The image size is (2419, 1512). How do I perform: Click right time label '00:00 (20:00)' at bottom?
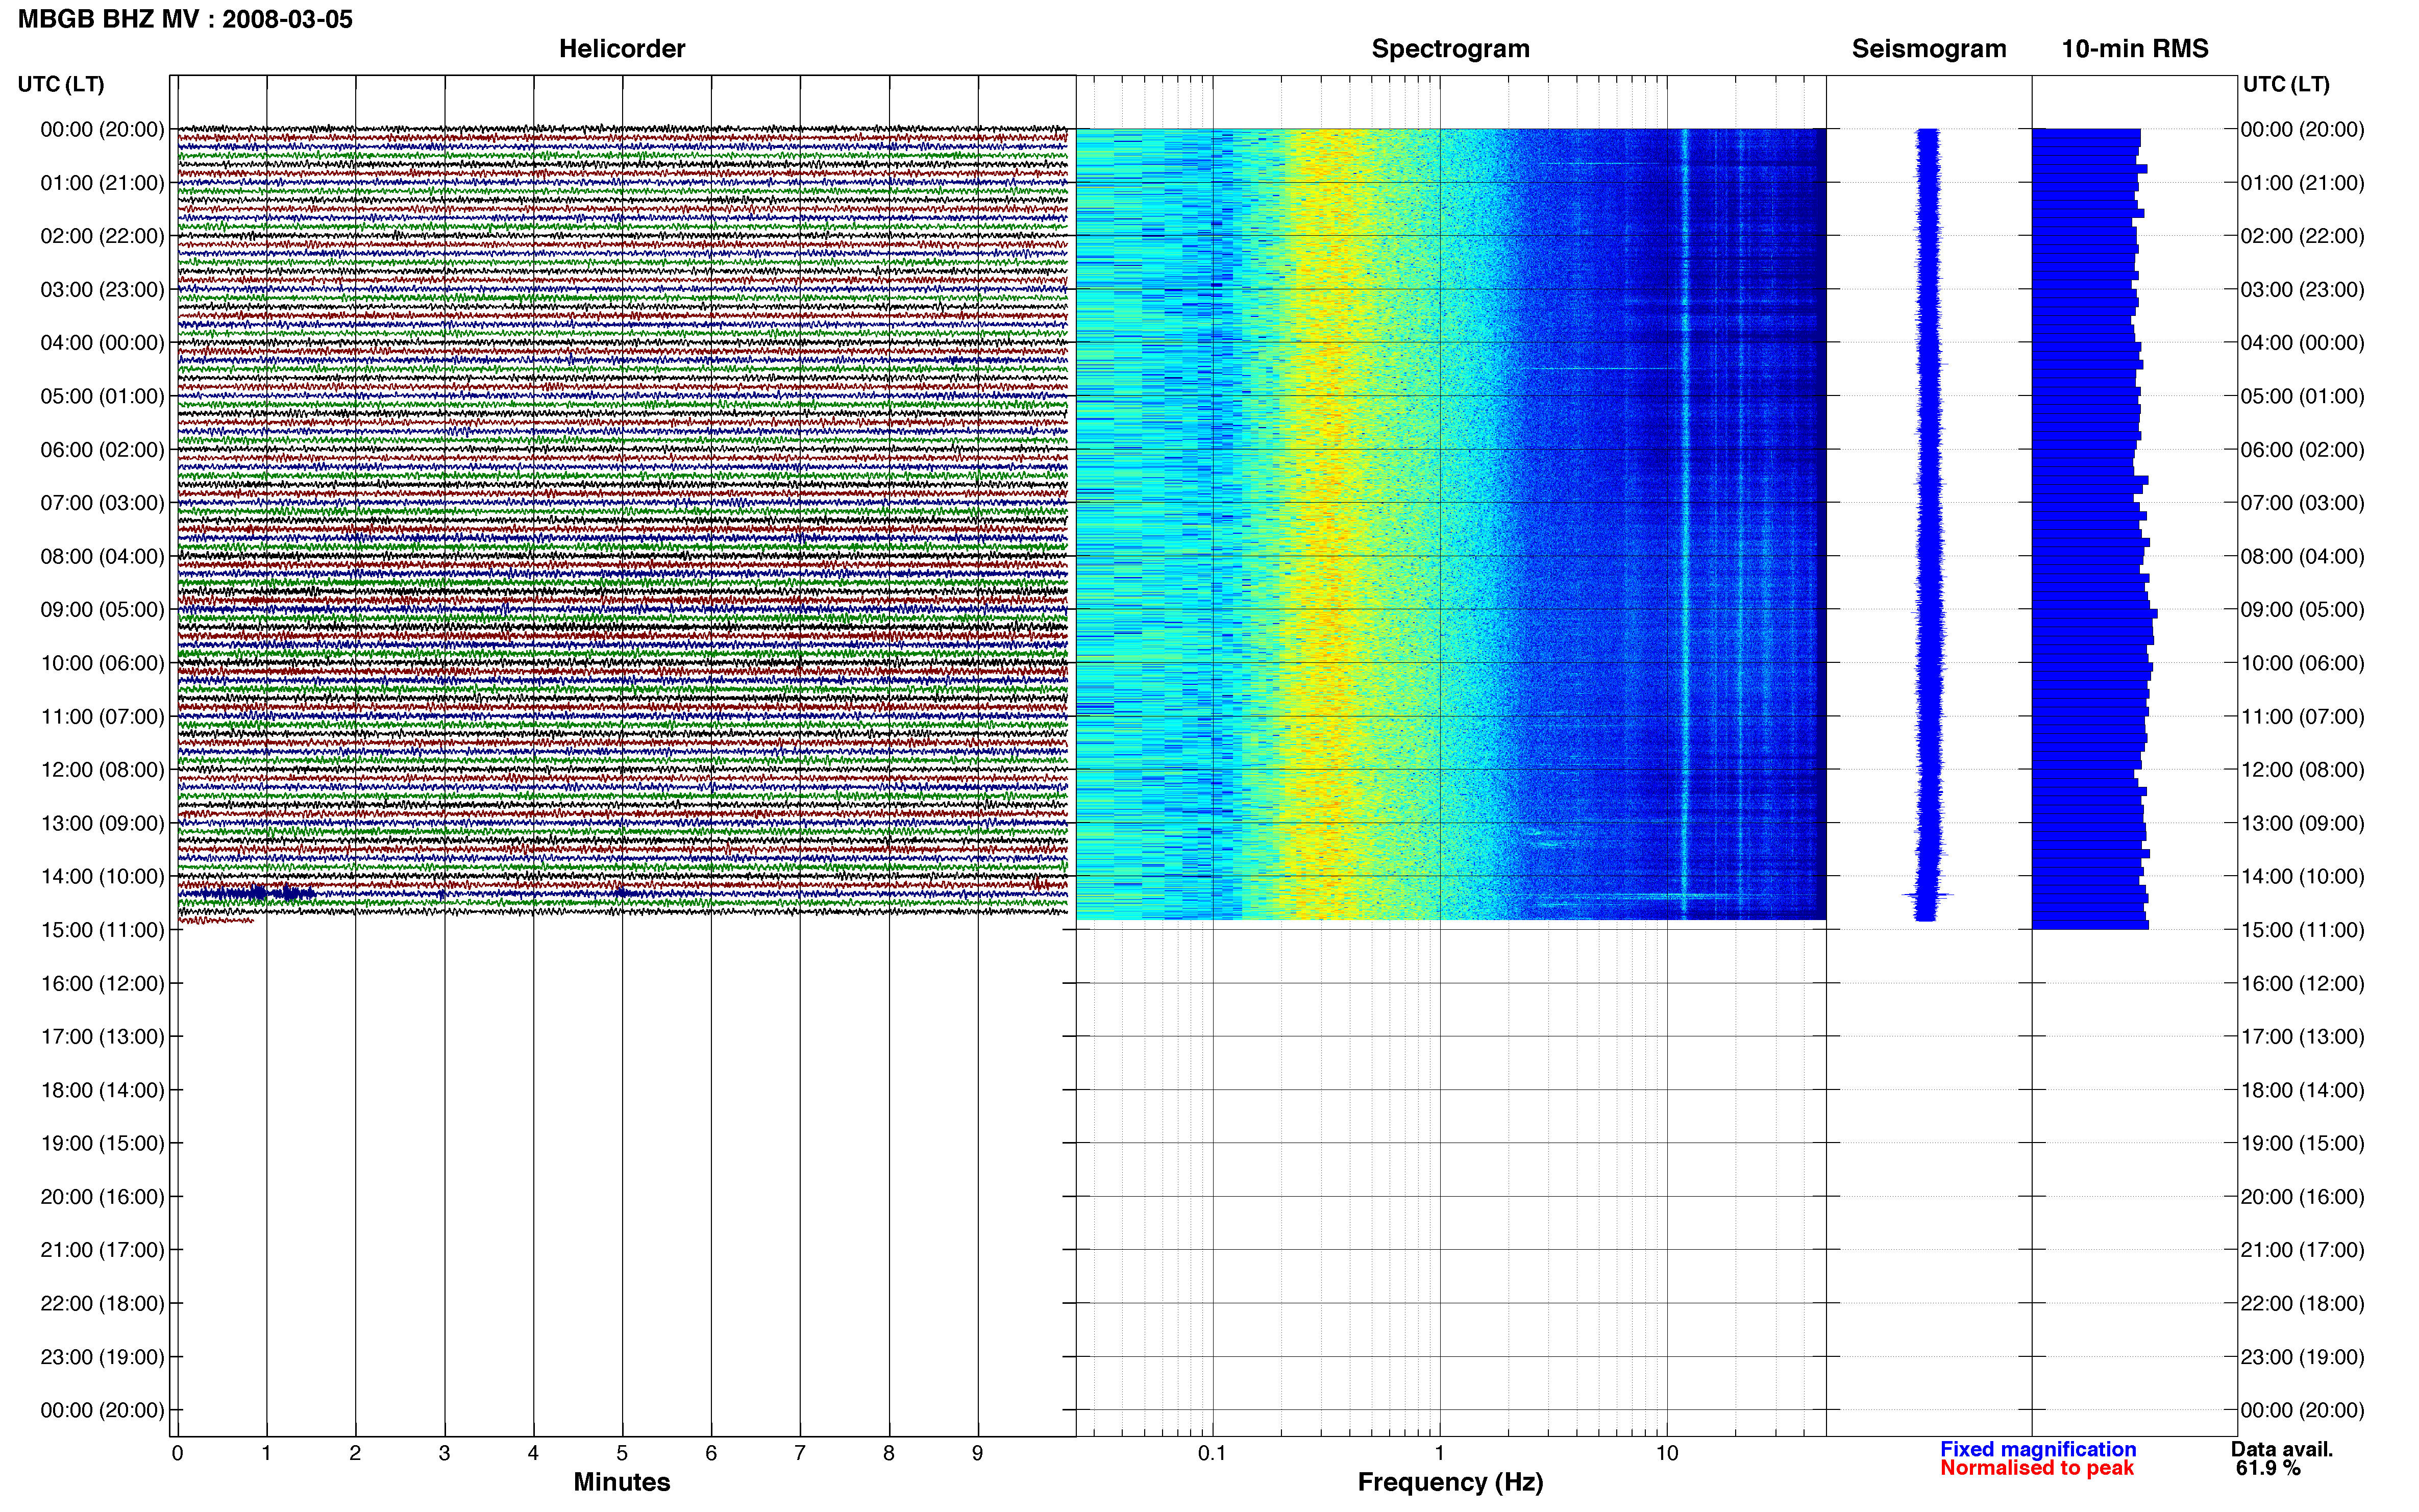pos(2302,1410)
